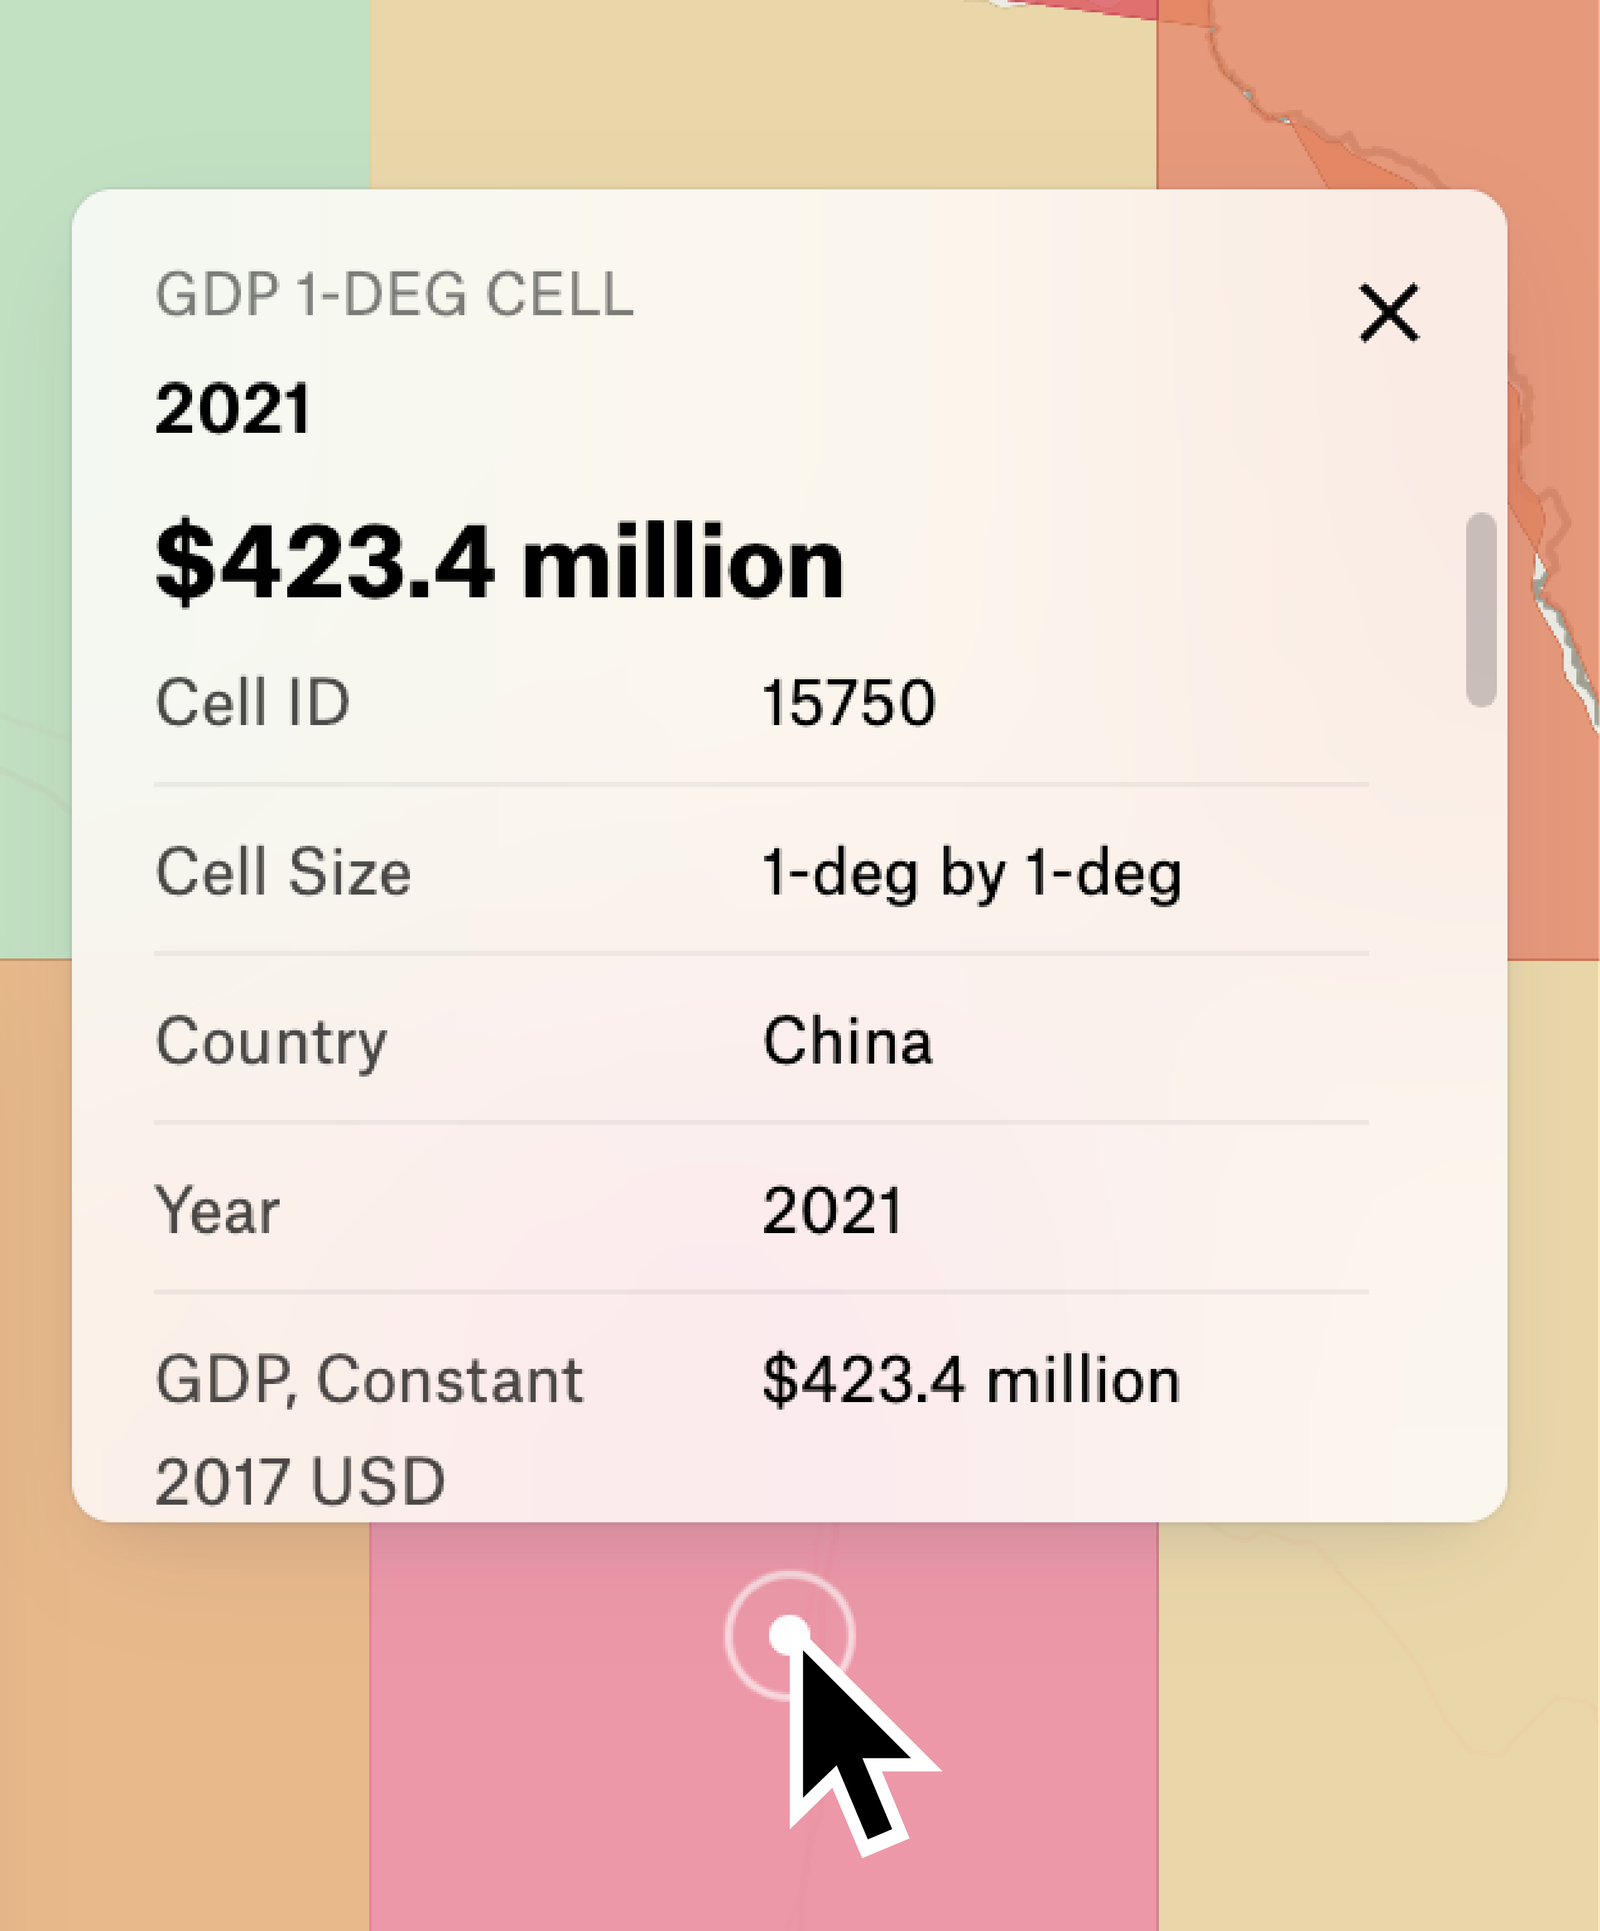The image size is (1600, 1931).
Task: Click the "GDP, Constant 2017 USD" label
Action: coord(368,1429)
